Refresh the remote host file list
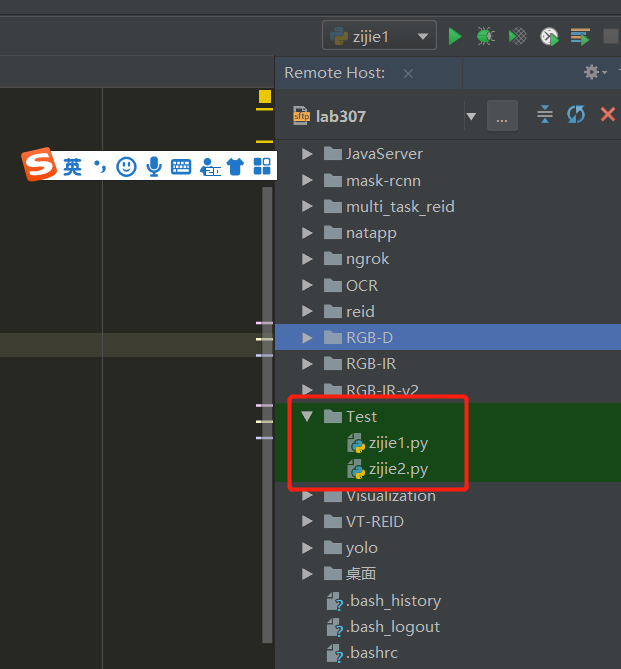 click(576, 114)
